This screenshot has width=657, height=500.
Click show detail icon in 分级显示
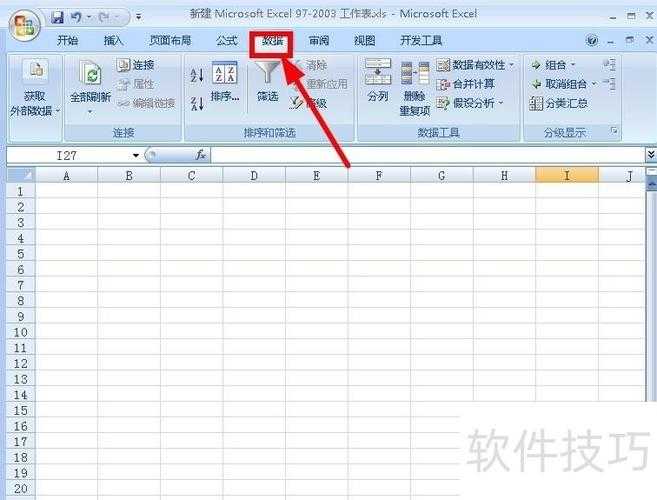pyautogui.click(x=609, y=65)
